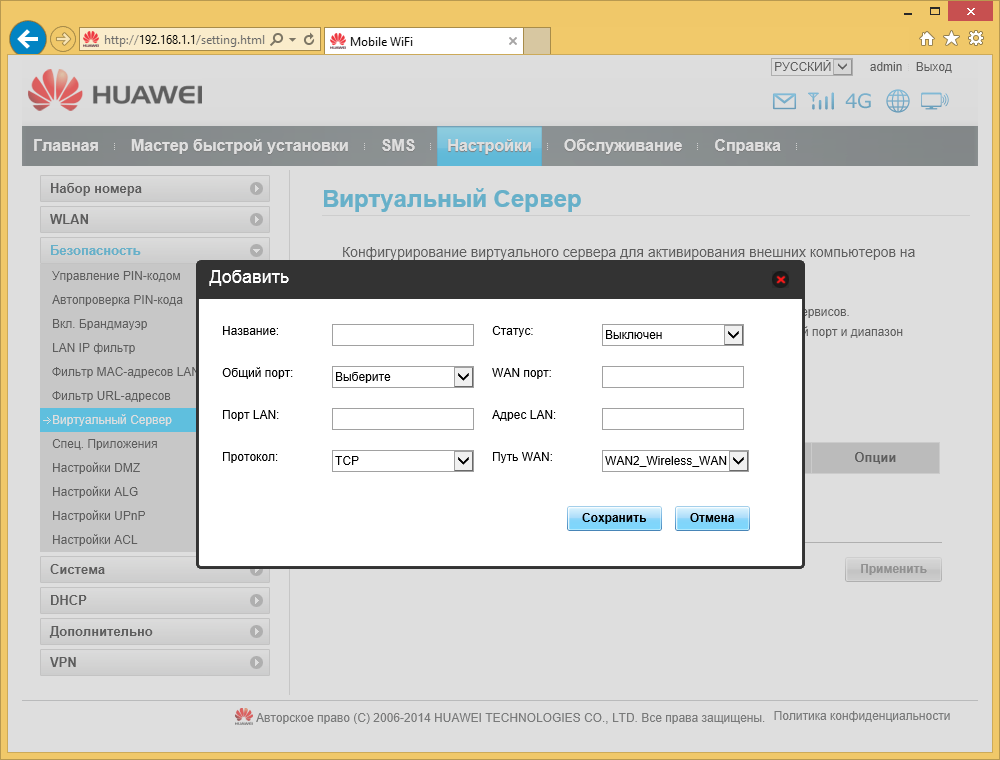This screenshot has height=760, width=1000.
Task: Open Автопроверка PIN-кода sidebar item
Action: [x=117, y=300]
